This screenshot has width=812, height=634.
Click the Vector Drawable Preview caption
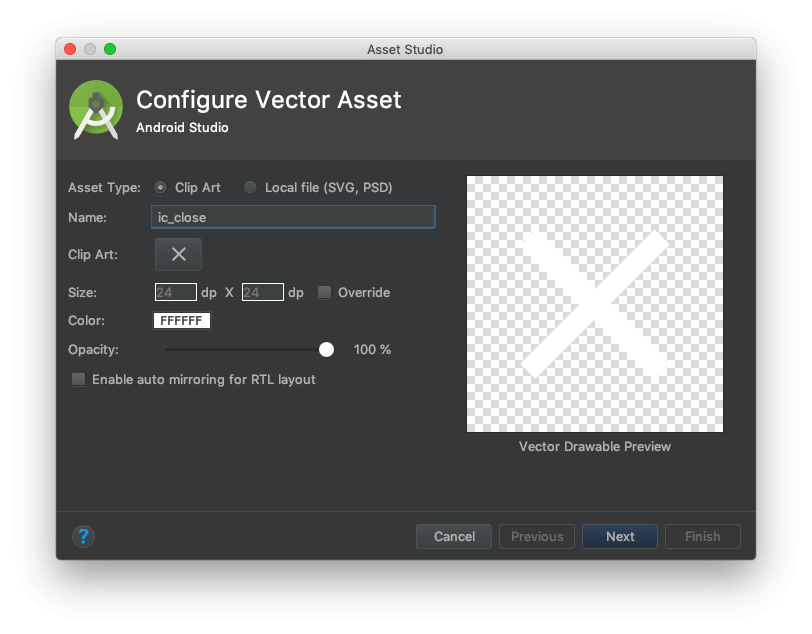click(x=594, y=446)
